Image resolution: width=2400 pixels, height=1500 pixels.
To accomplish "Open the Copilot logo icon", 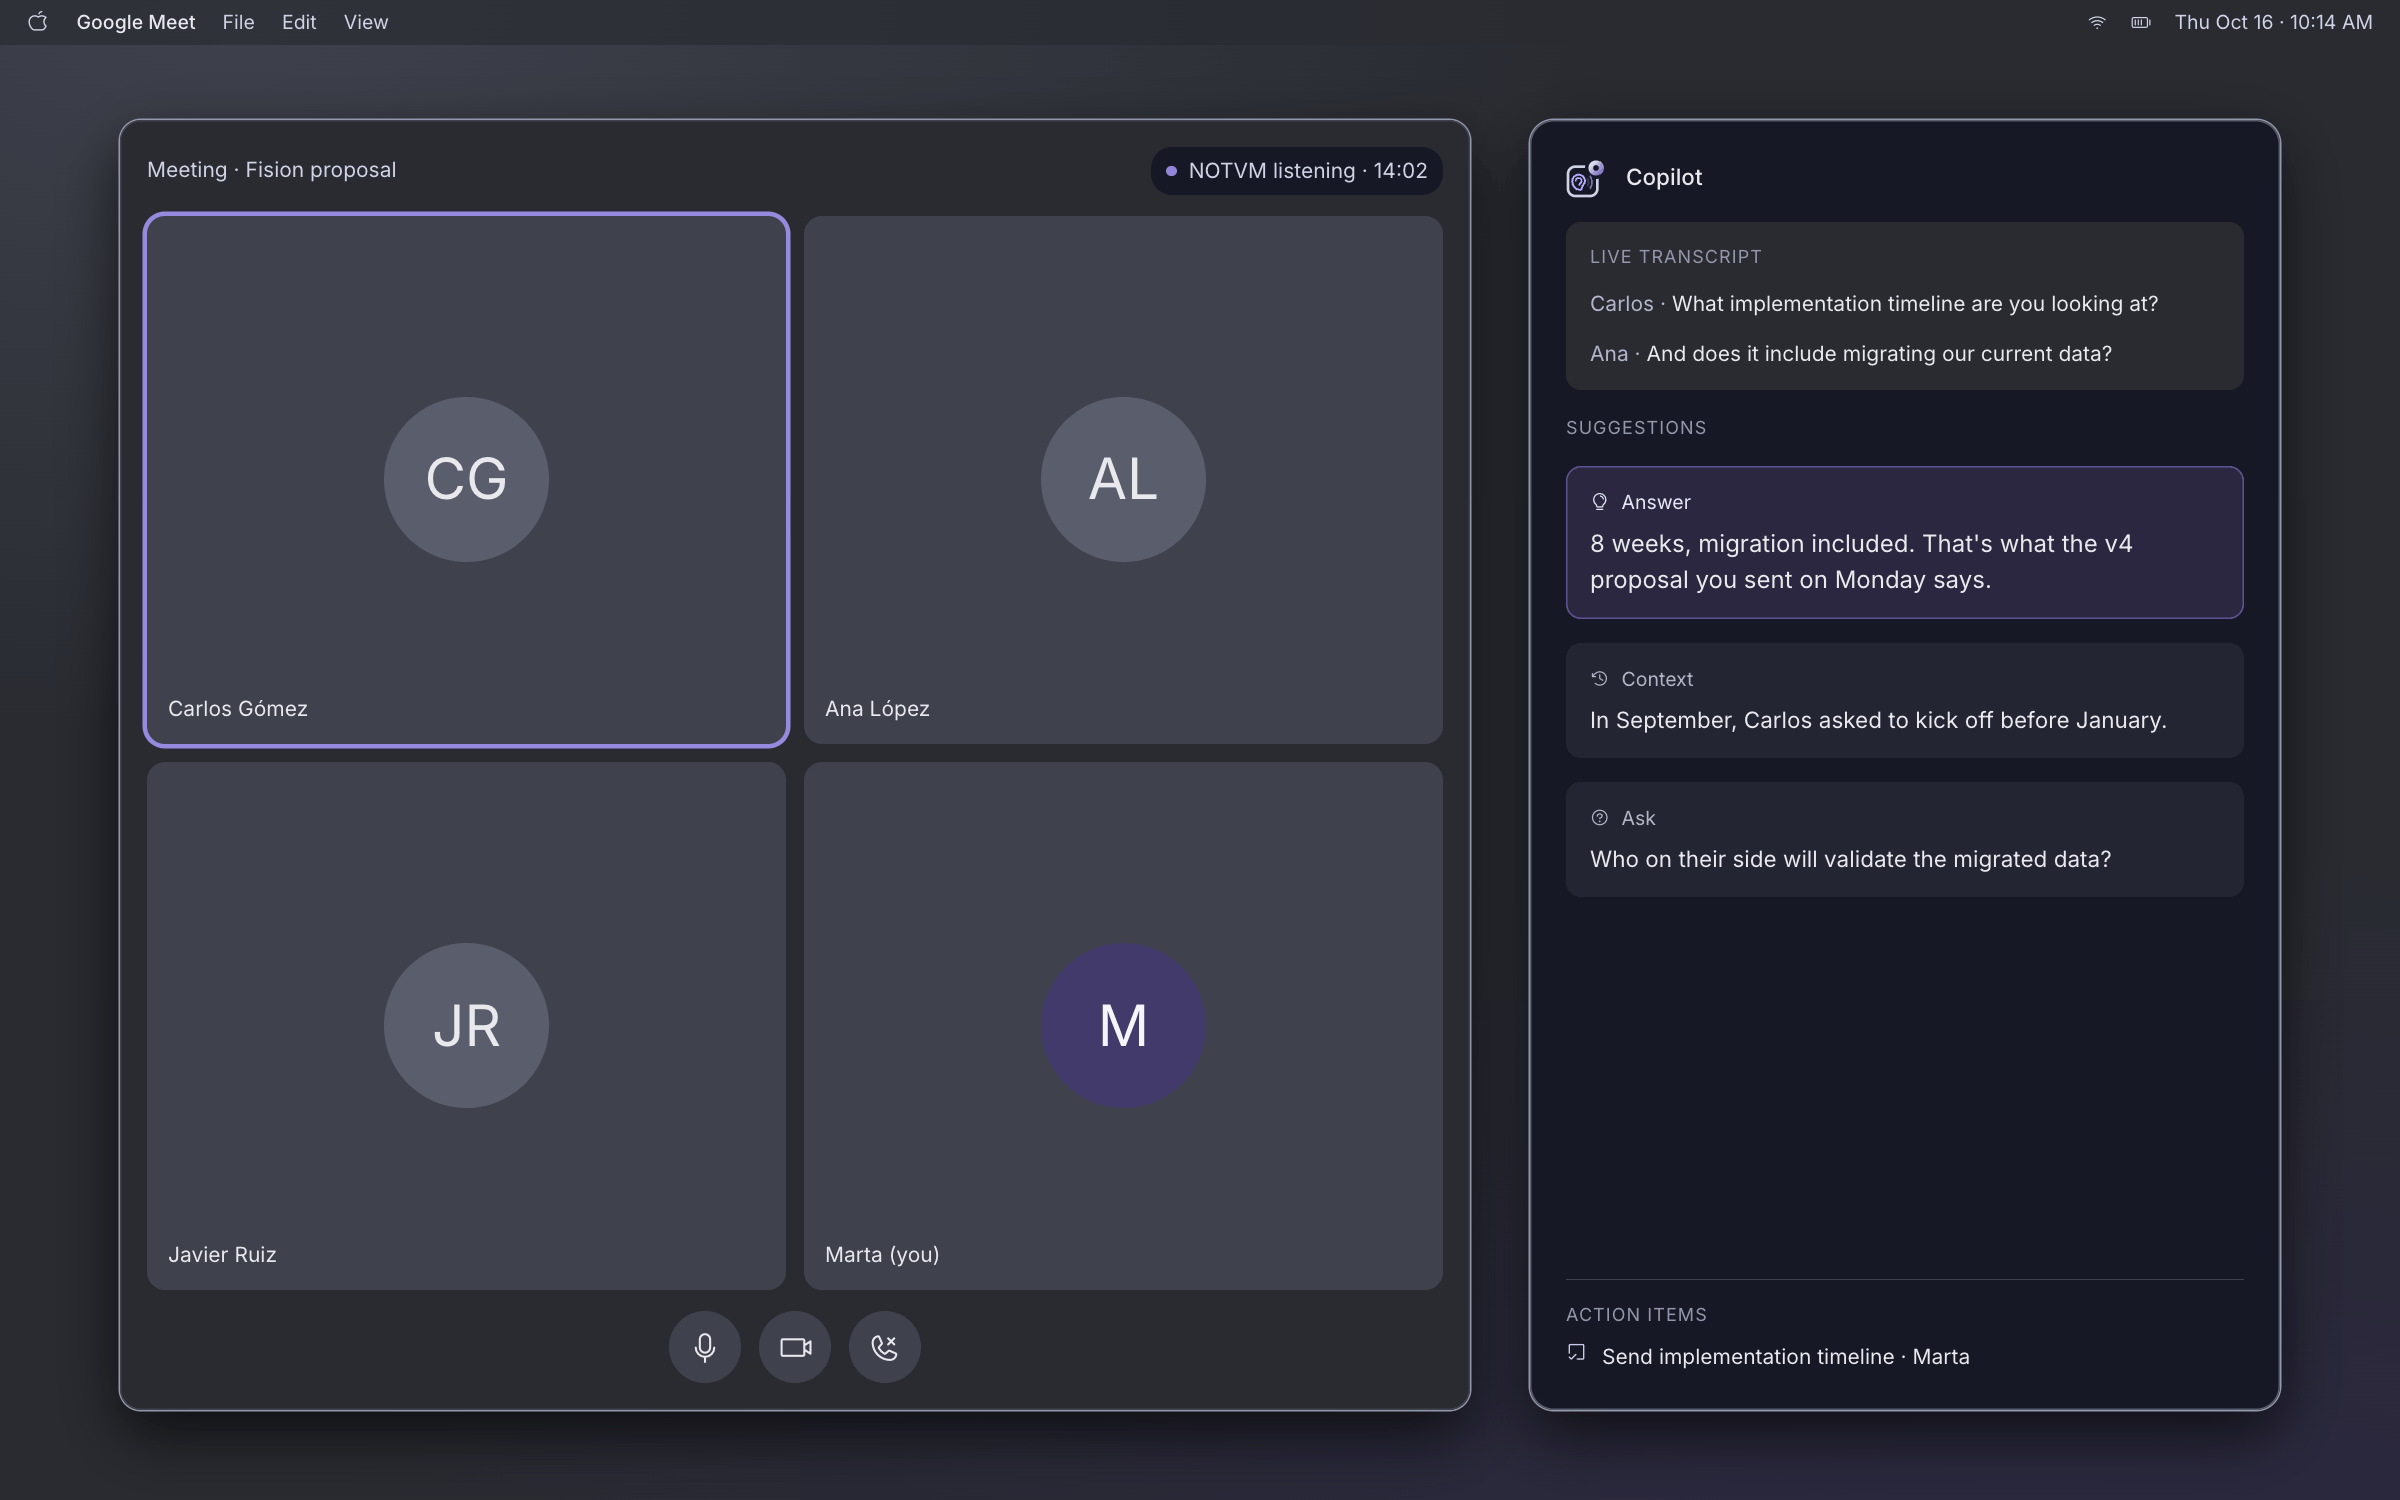I will pyautogui.click(x=1584, y=179).
